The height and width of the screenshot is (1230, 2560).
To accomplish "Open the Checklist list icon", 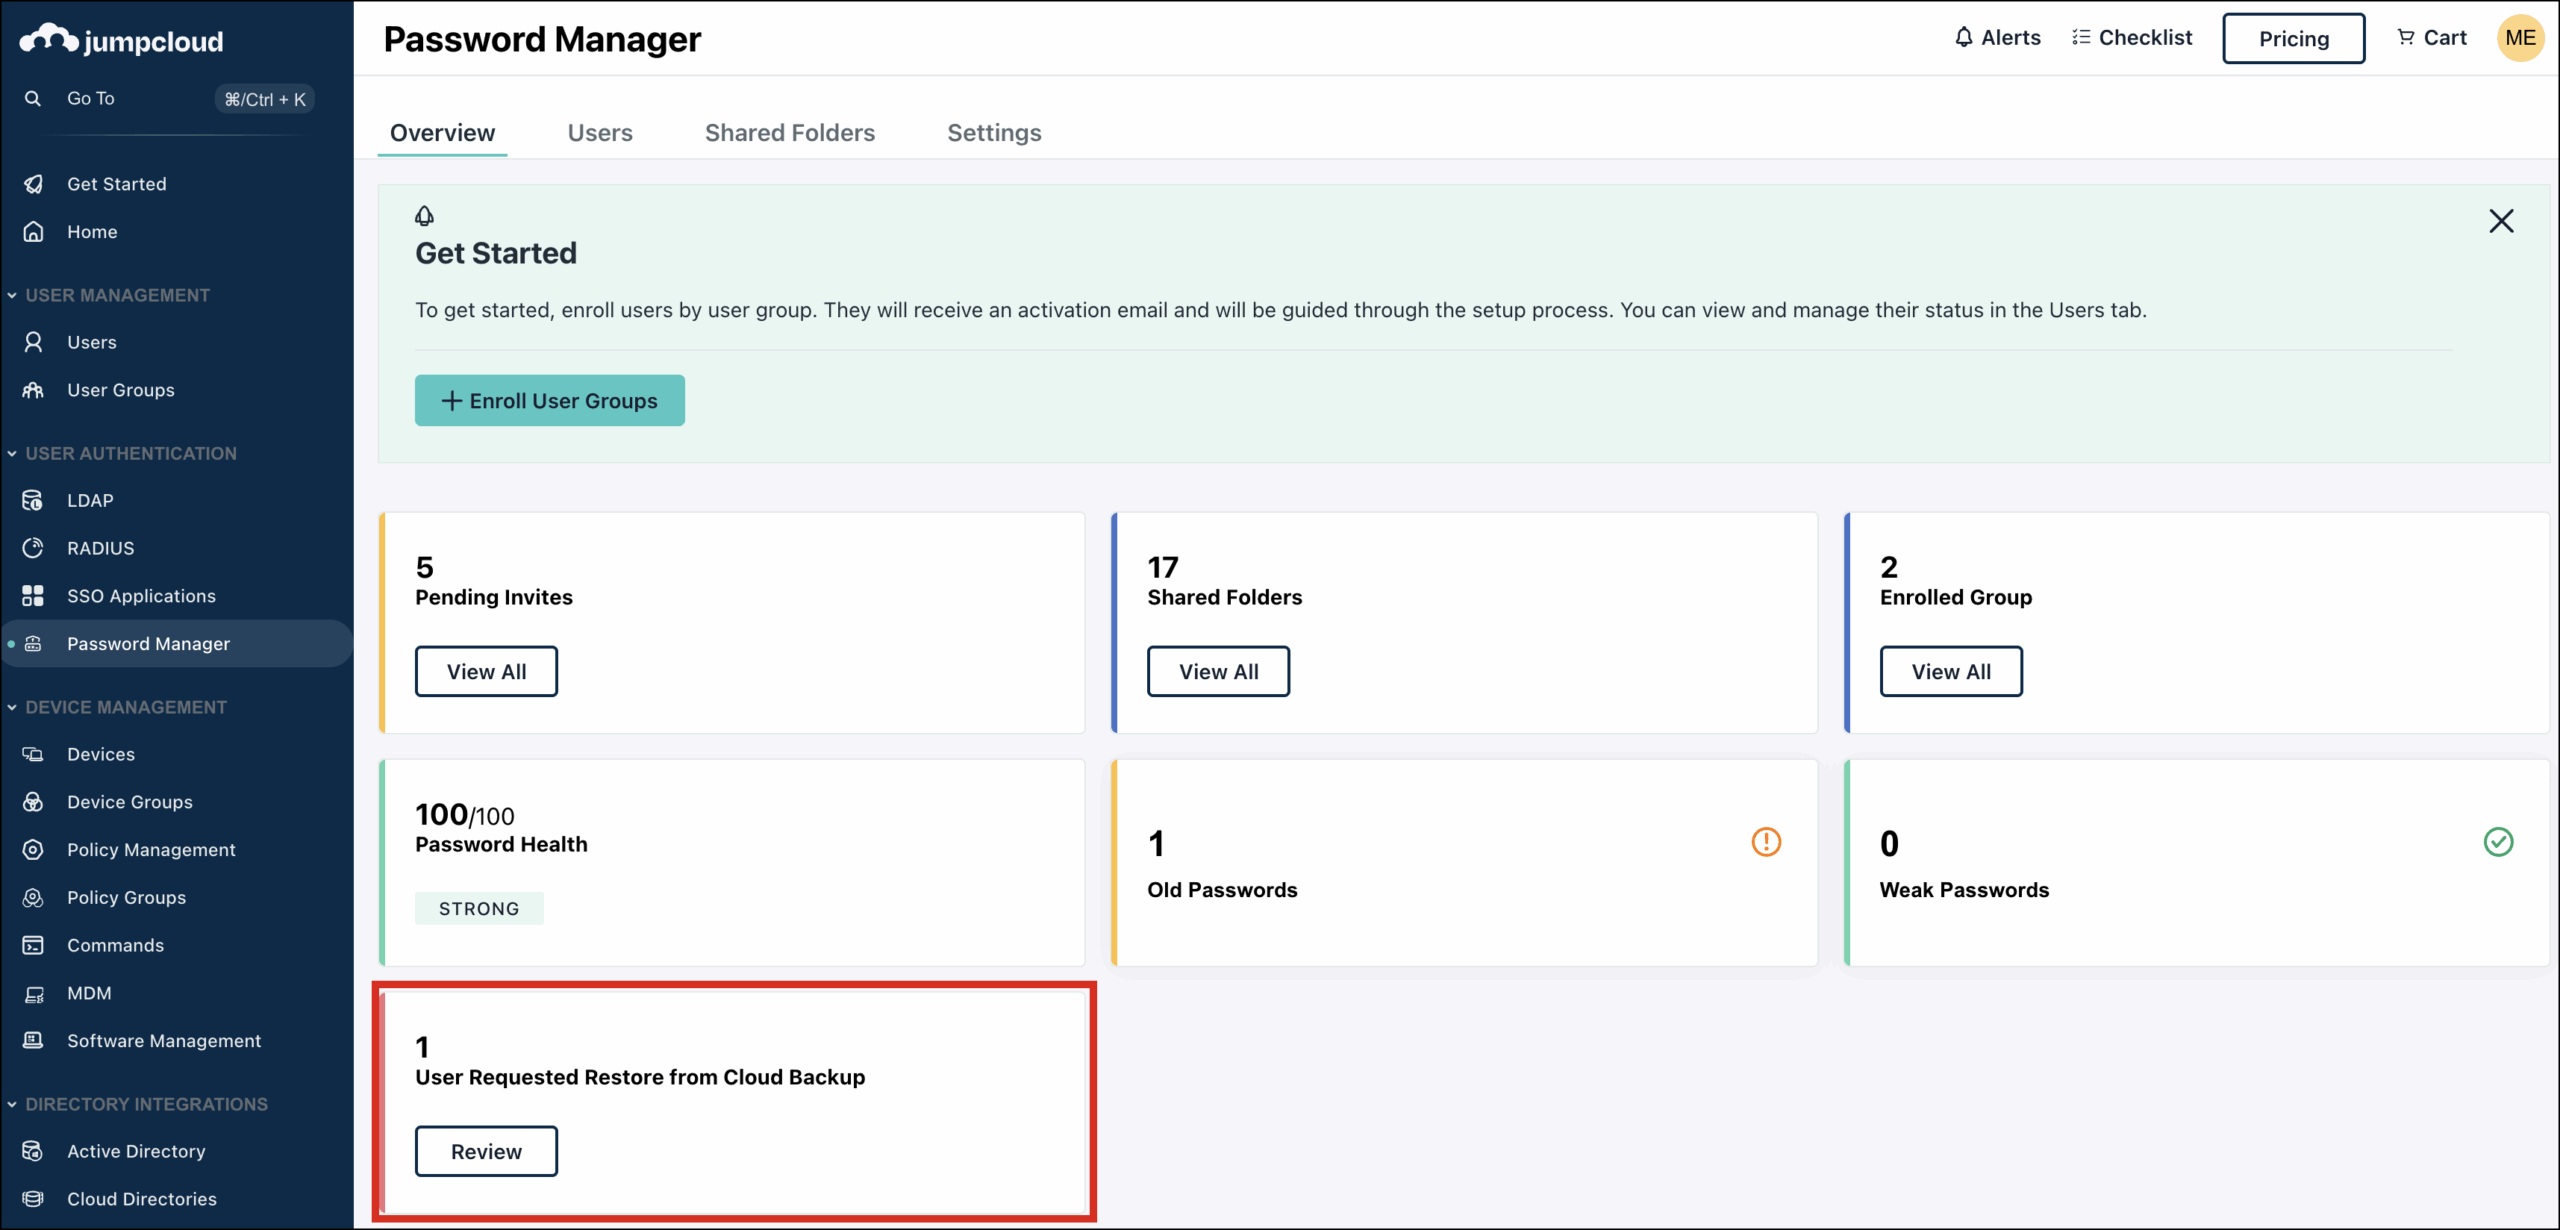I will pos(2081,37).
